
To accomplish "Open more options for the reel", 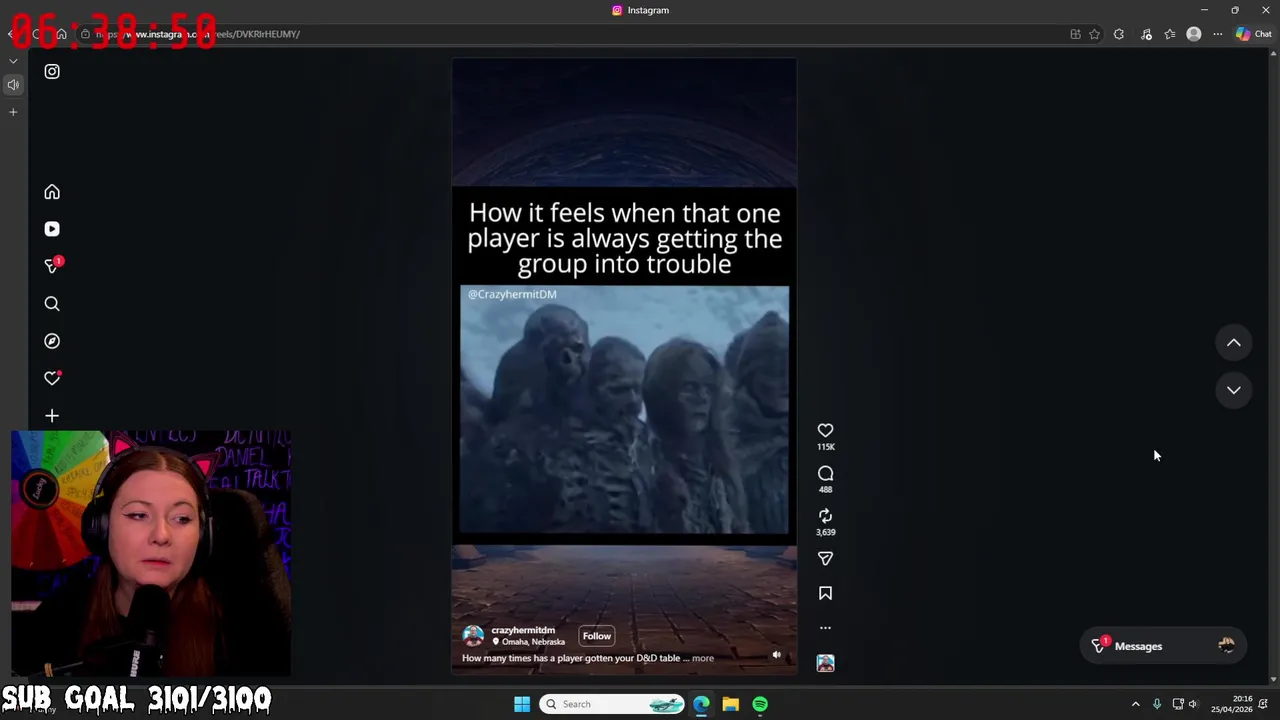I will pyautogui.click(x=825, y=628).
